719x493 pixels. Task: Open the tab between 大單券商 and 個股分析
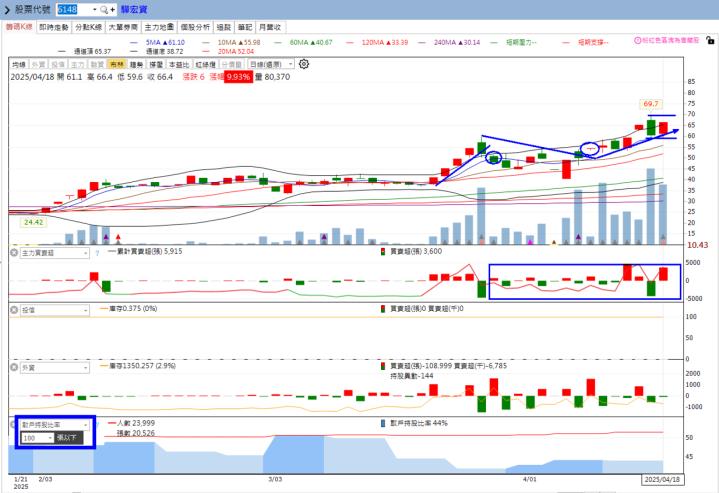[159, 27]
